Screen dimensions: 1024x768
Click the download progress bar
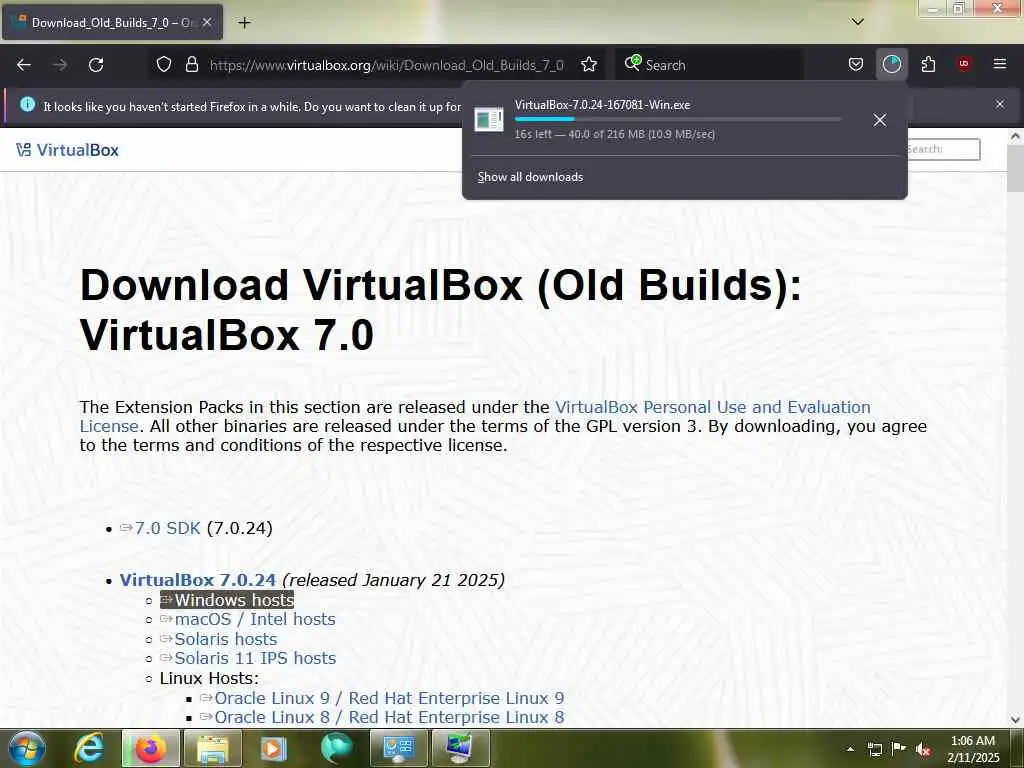pyautogui.click(x=677, y=120)
